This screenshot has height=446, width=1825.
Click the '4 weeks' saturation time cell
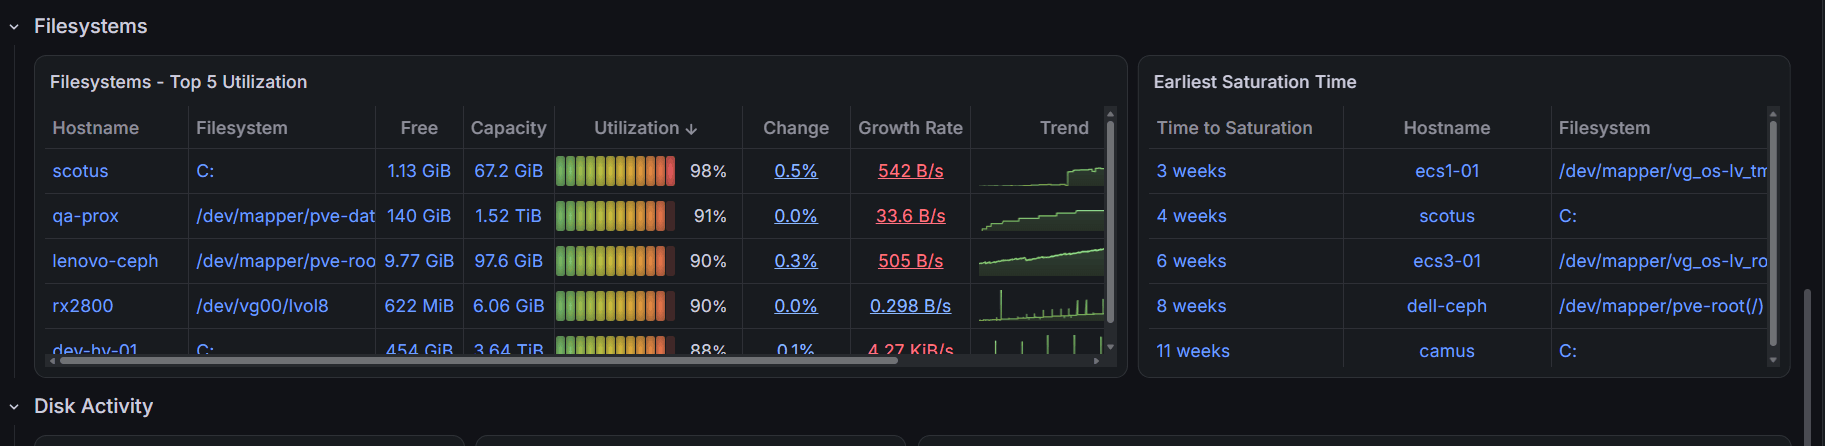point(1191,216)
